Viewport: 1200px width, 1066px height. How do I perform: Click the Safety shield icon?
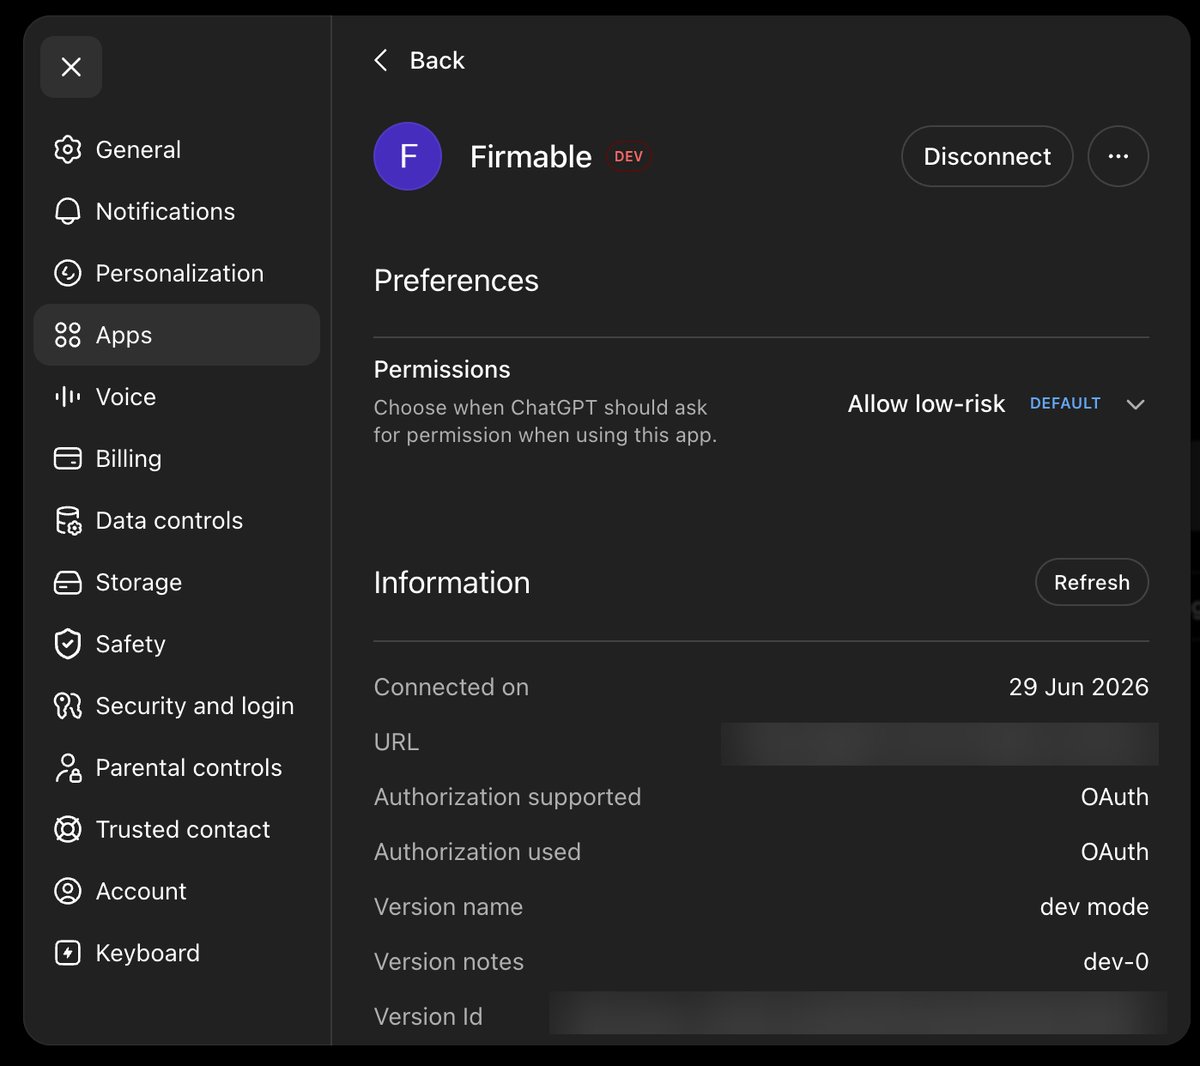(67, 644)
